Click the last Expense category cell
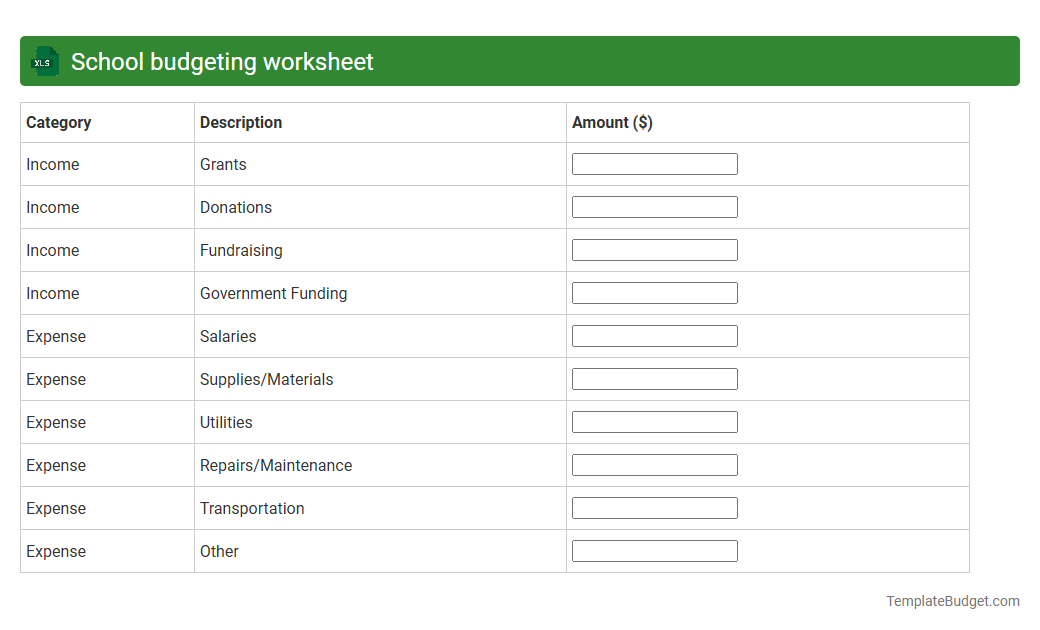Image resolution: width=1040 pixels, height=630 pixels. tap(56, 551)
